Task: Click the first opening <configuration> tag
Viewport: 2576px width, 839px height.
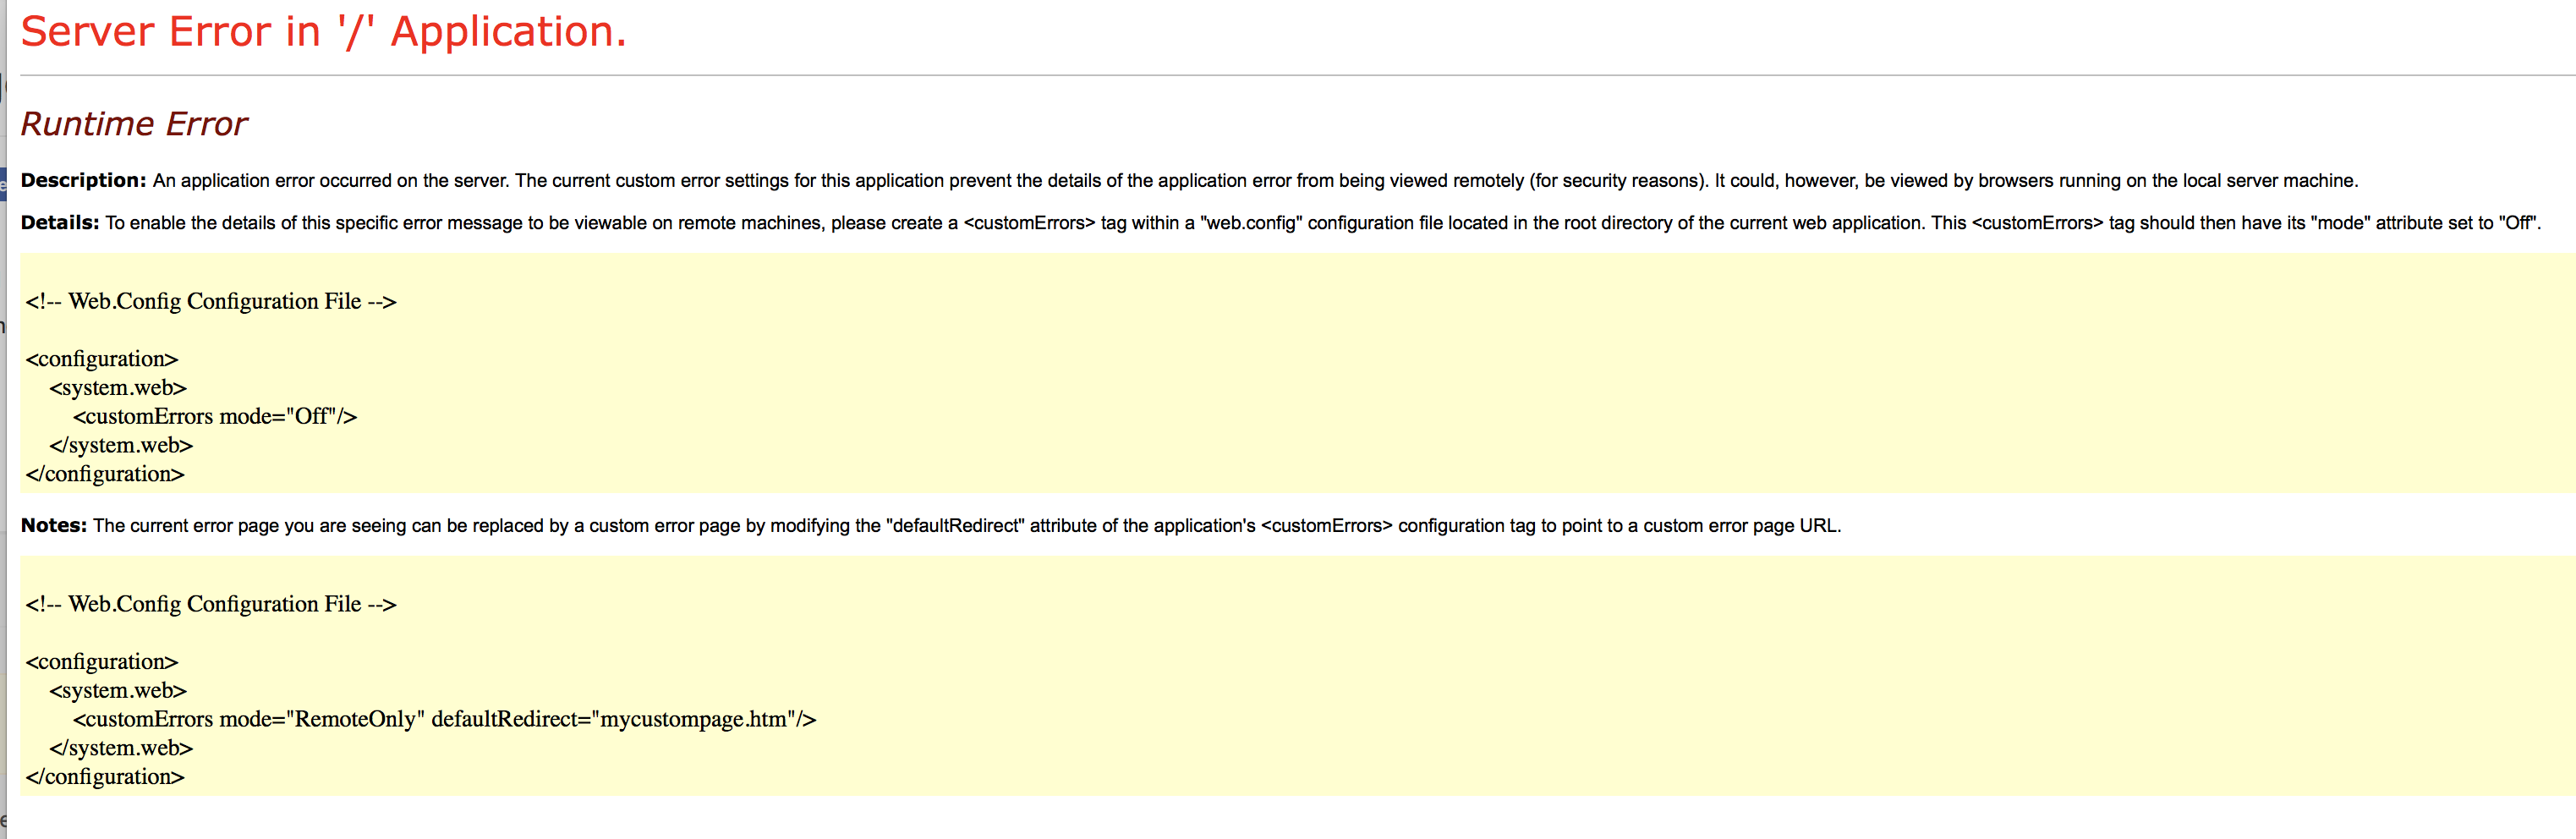Action: tap(102, 359)
